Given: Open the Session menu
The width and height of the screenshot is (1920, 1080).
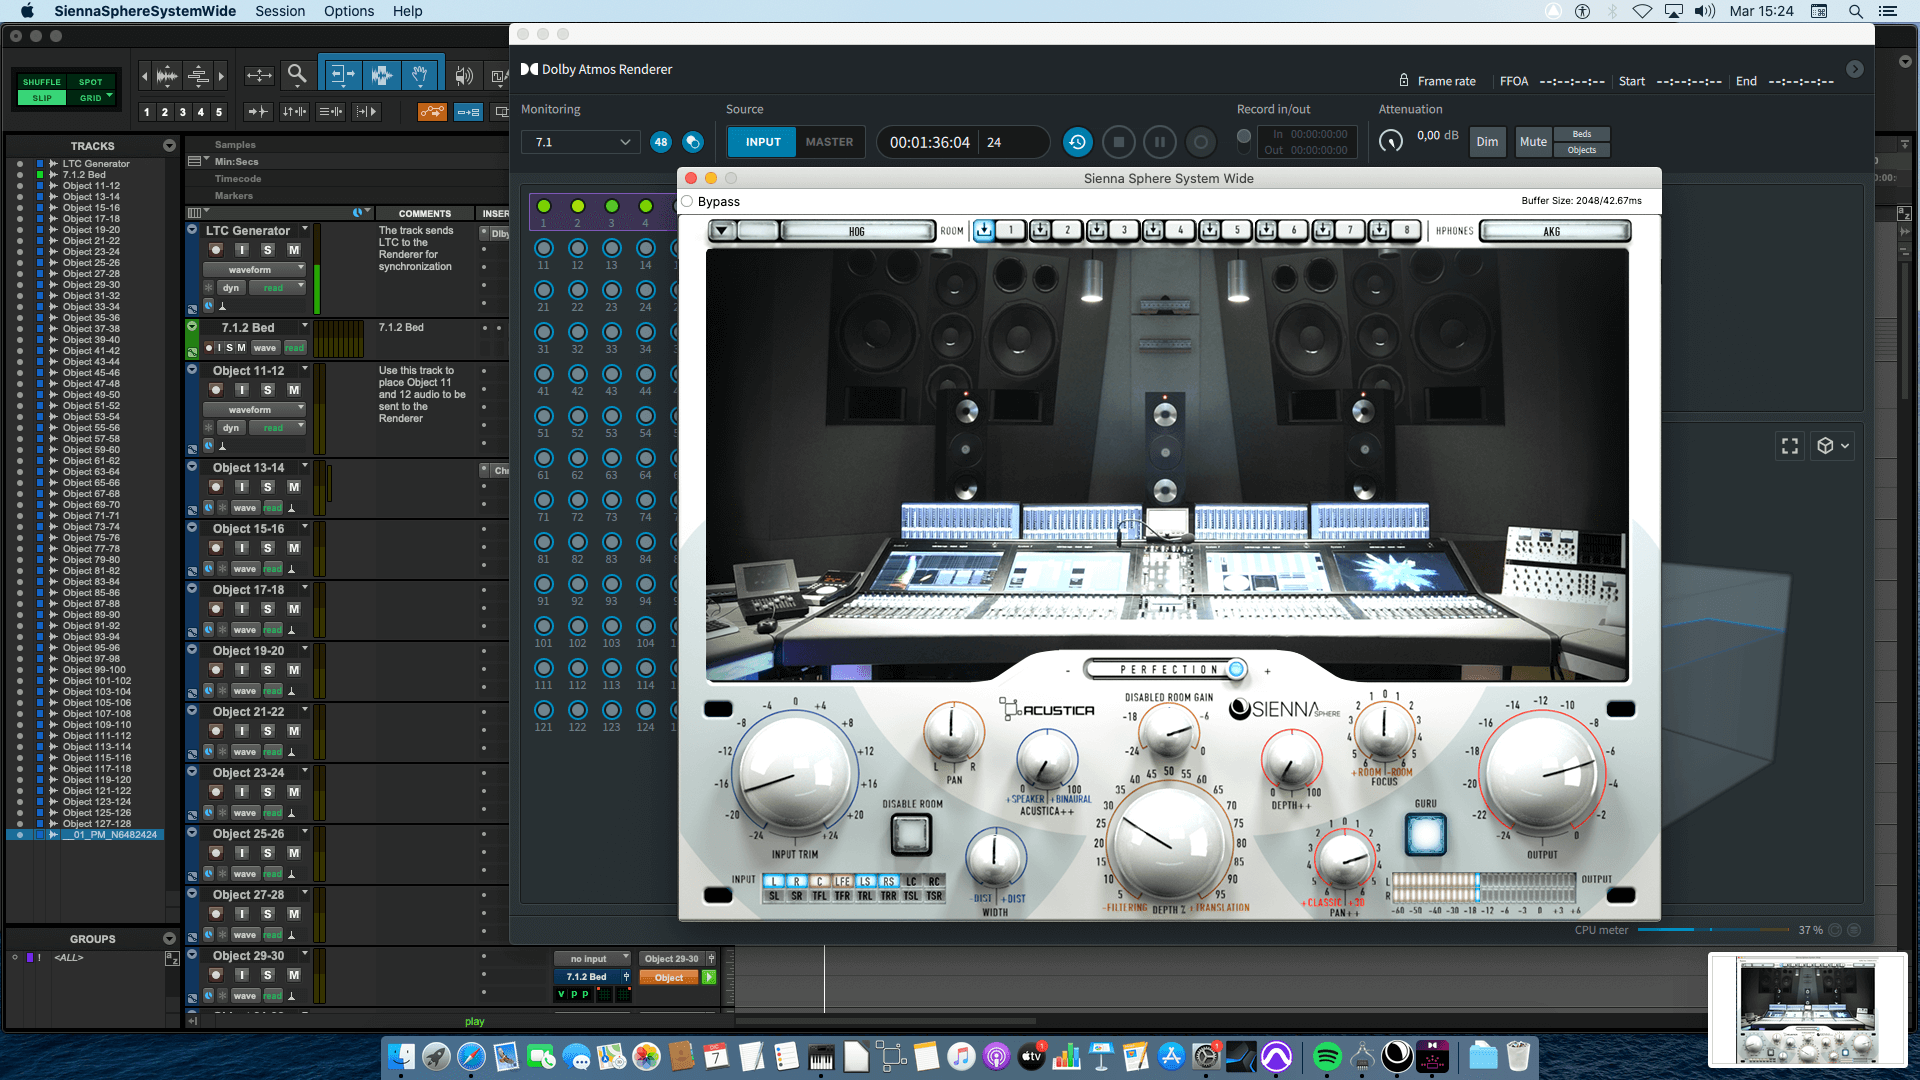Looking at the screenshot, I should 280,11.
